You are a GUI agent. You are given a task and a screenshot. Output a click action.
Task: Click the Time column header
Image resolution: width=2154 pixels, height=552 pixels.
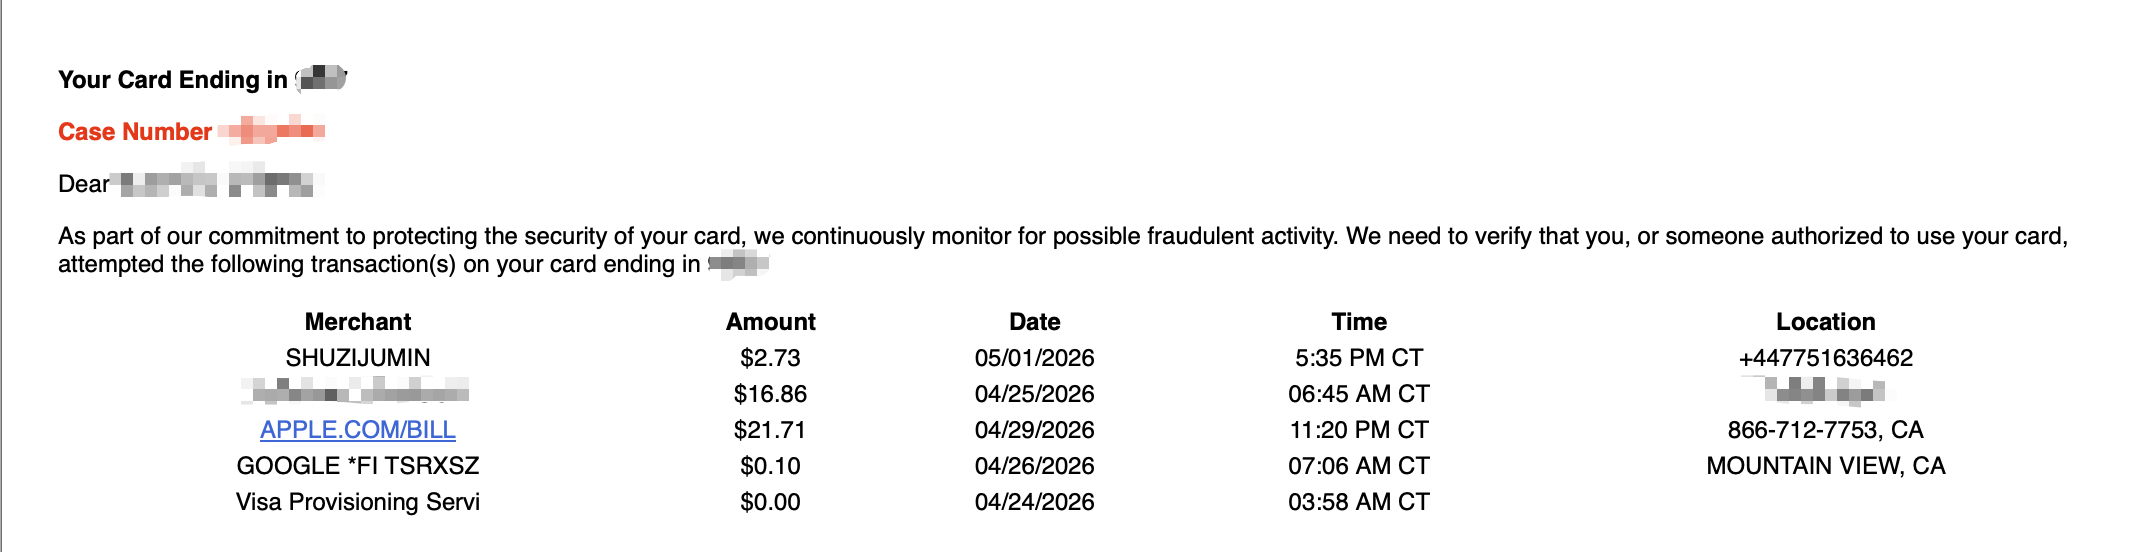click(1359, 322)
